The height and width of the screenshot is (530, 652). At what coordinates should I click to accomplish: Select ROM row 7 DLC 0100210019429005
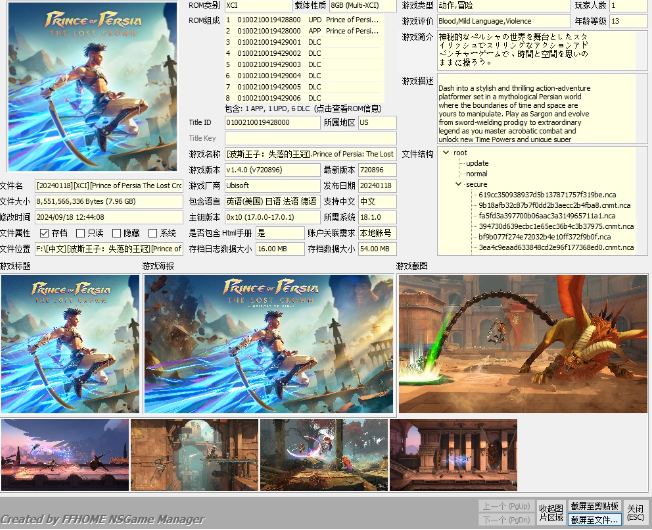pyautogui.click(x=304, y=87)
